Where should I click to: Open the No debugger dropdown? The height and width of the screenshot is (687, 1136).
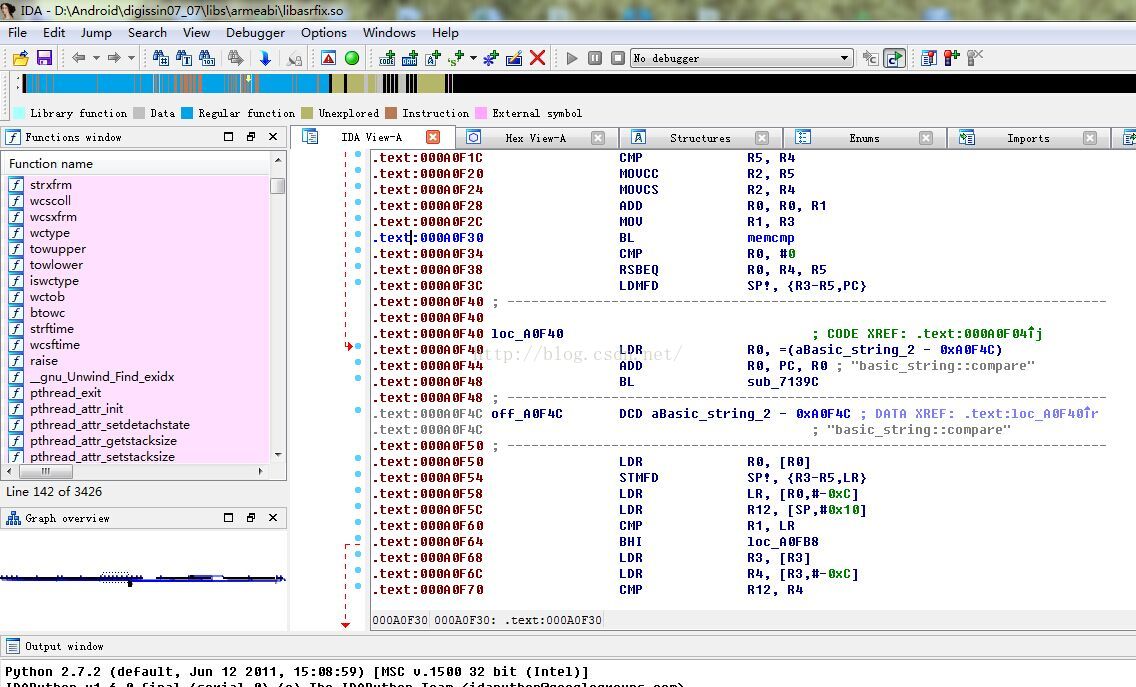tap(844, 58)
